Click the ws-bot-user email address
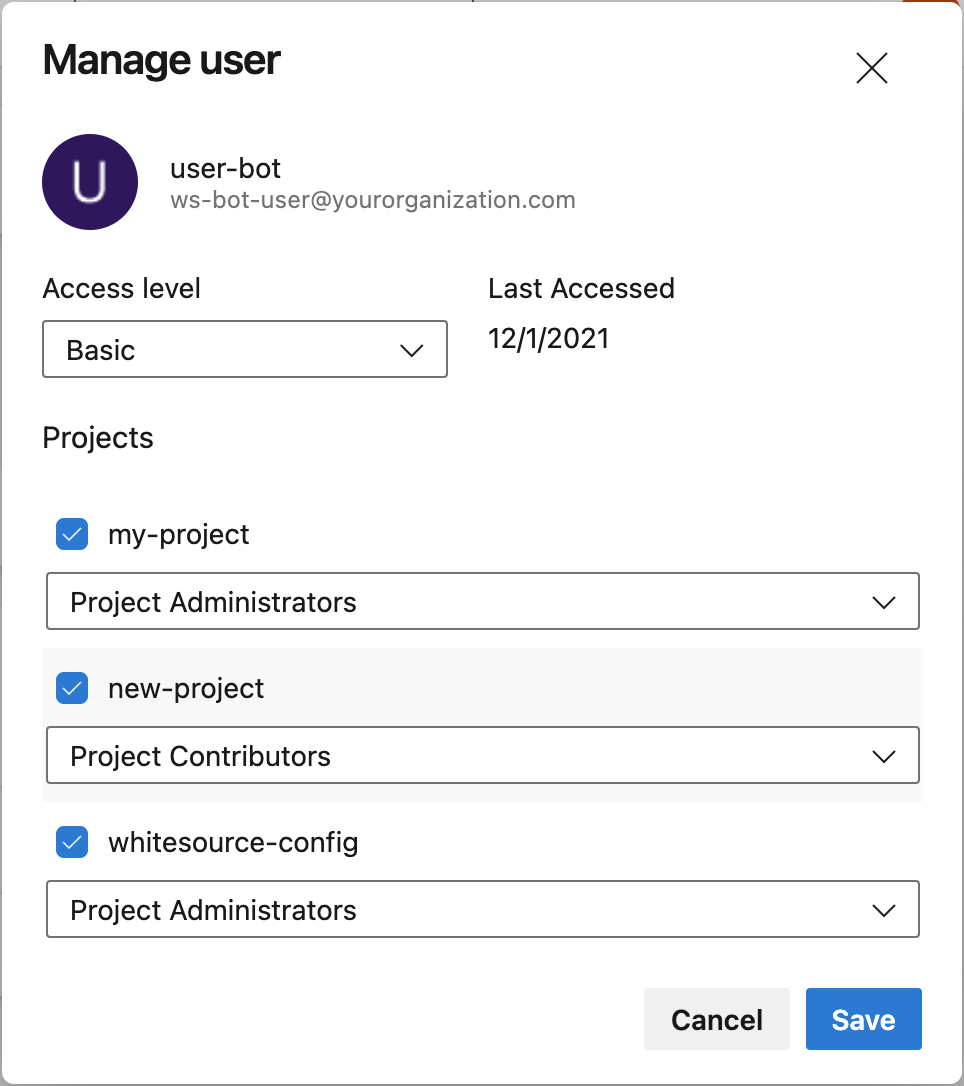The height and width of the screenshot is (1086, 964). (373, 200)
